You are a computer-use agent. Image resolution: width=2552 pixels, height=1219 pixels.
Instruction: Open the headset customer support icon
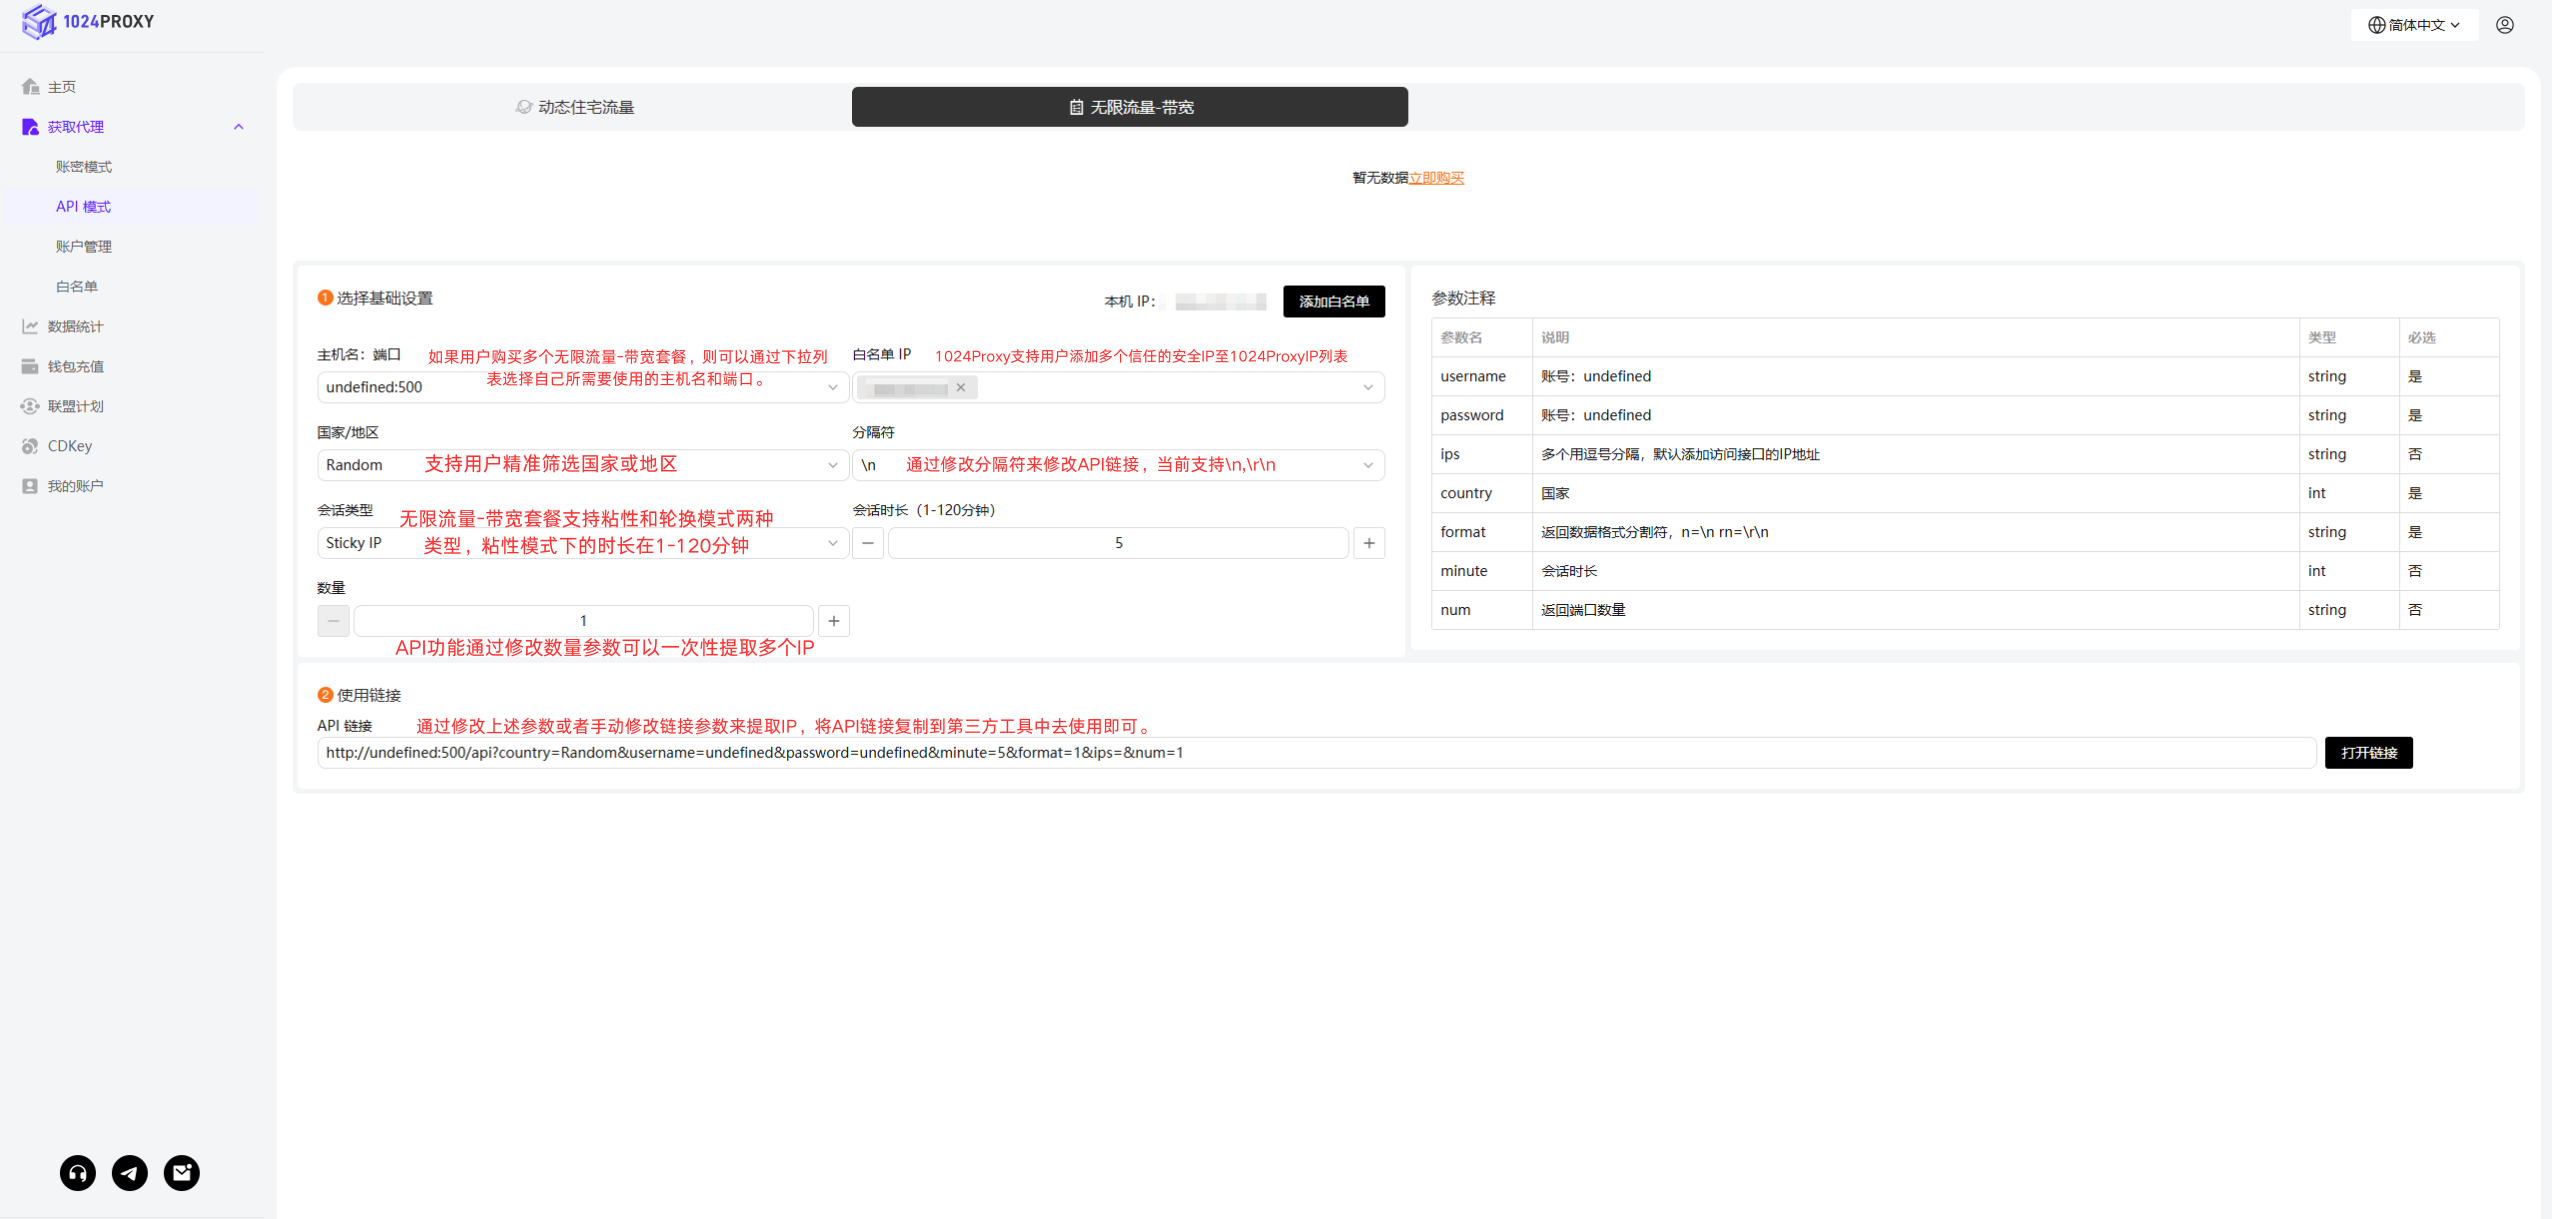coord(78,1172)
